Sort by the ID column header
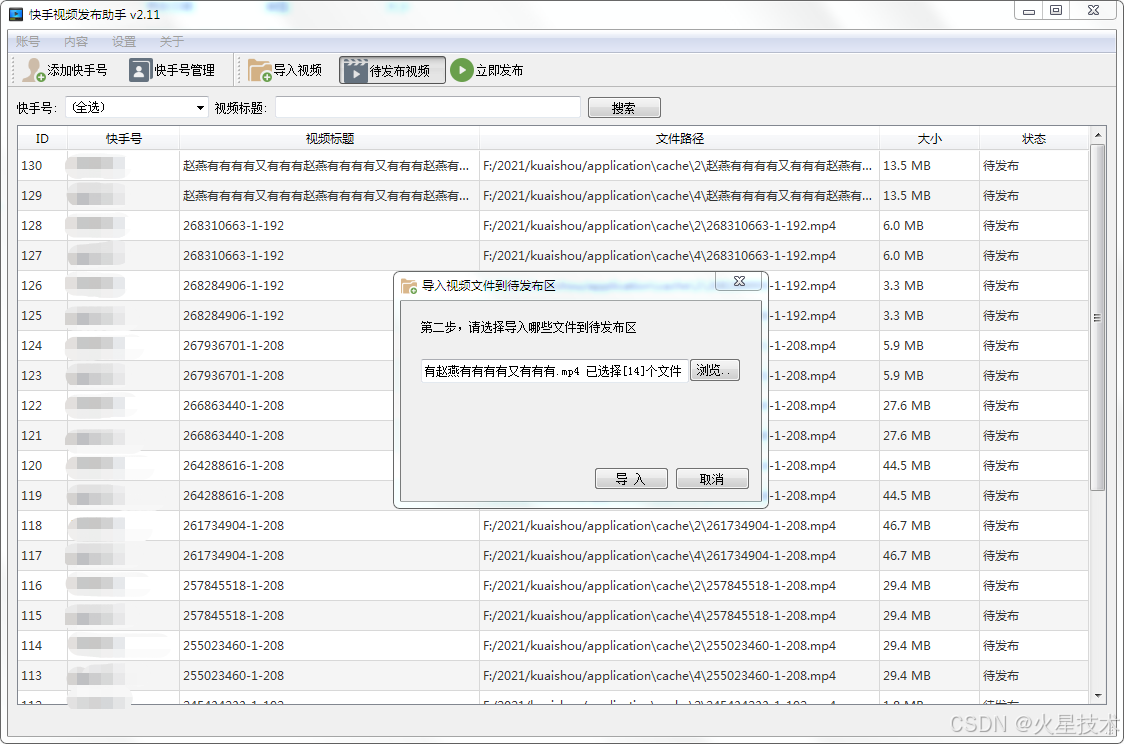Screen dimensions: 1124x744 [x=42, y=138]
